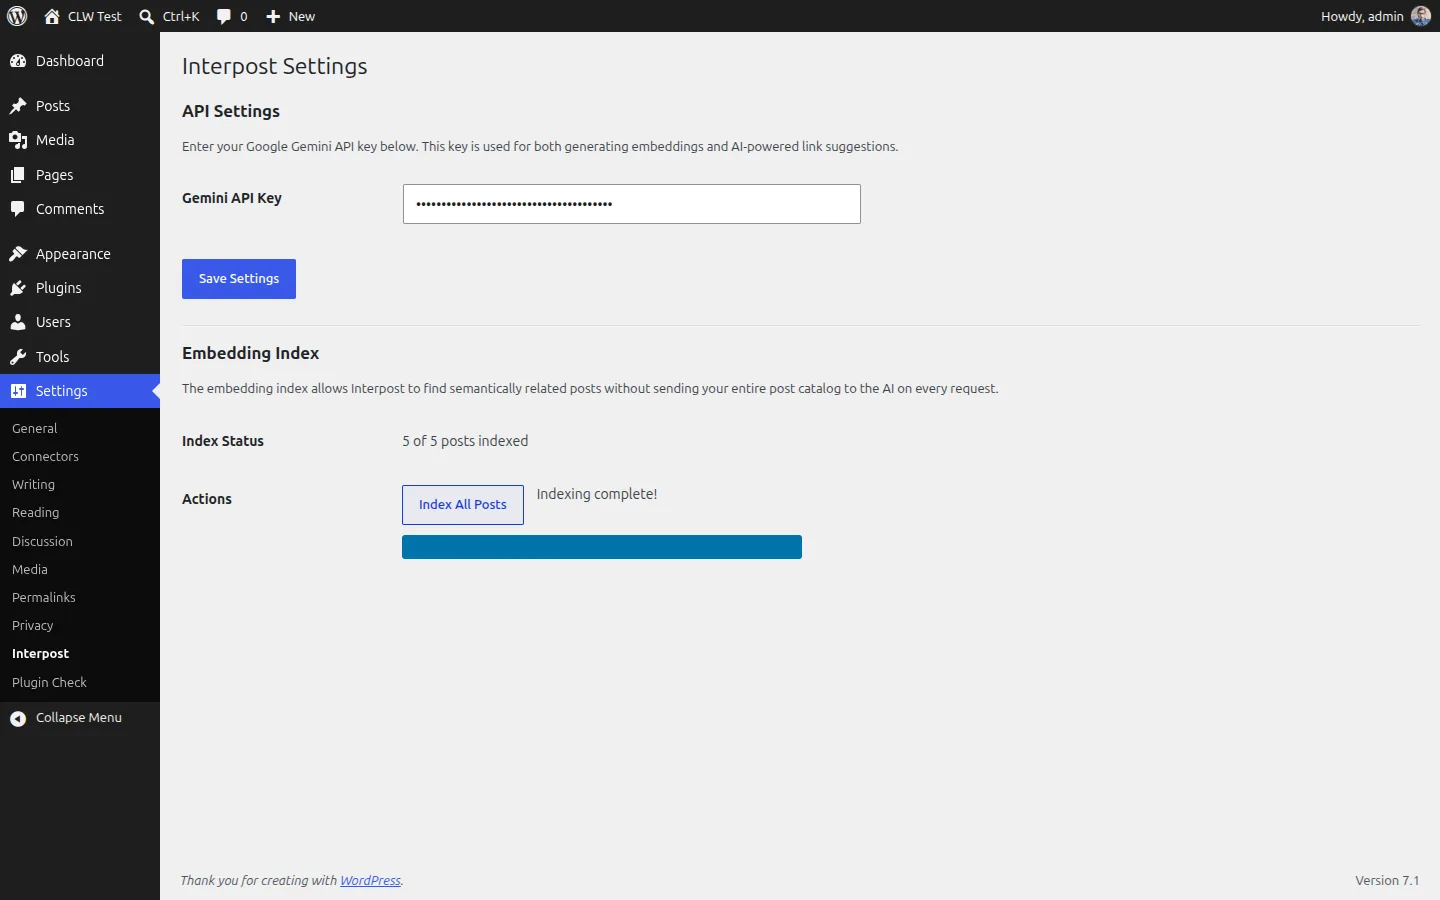
Task: Click the Save Settings button
Action: (x=239, y=279)
